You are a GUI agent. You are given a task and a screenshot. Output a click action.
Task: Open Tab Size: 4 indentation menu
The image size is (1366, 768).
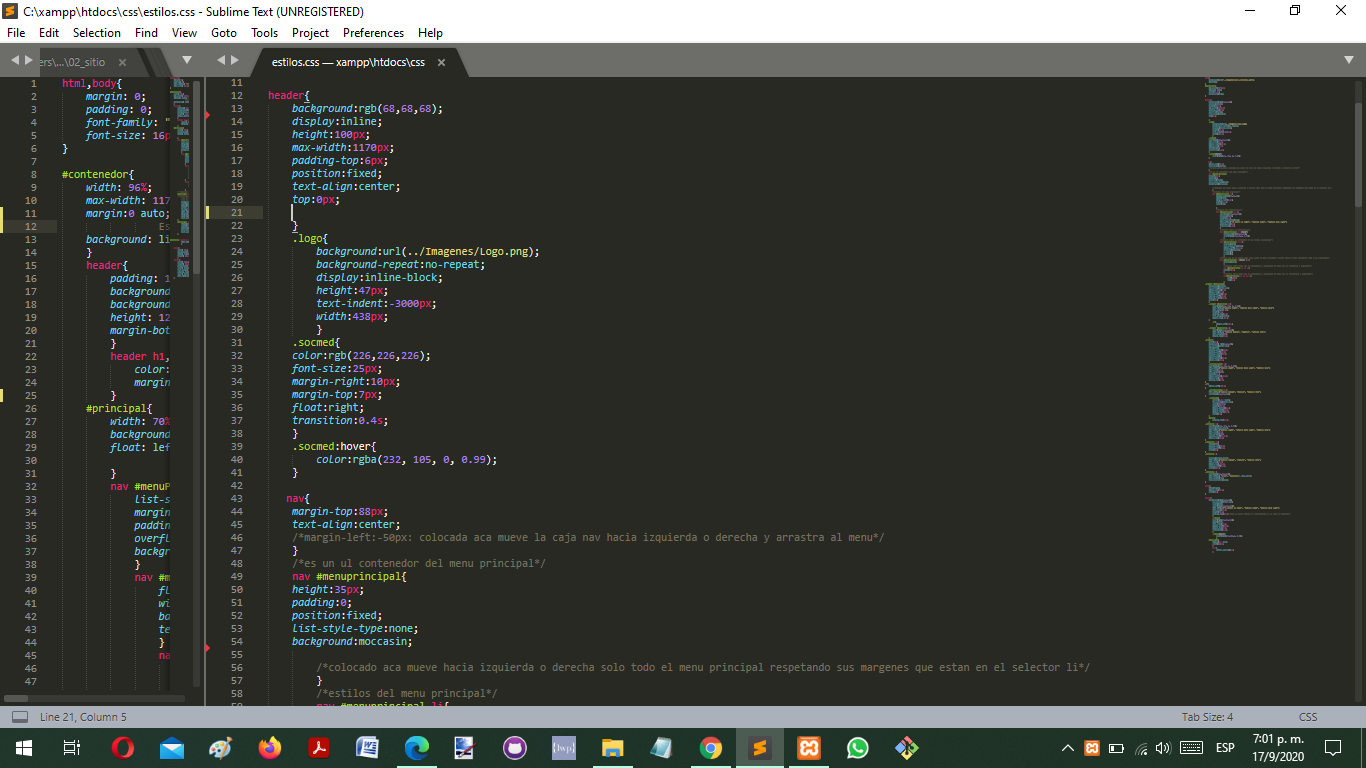1207,717
